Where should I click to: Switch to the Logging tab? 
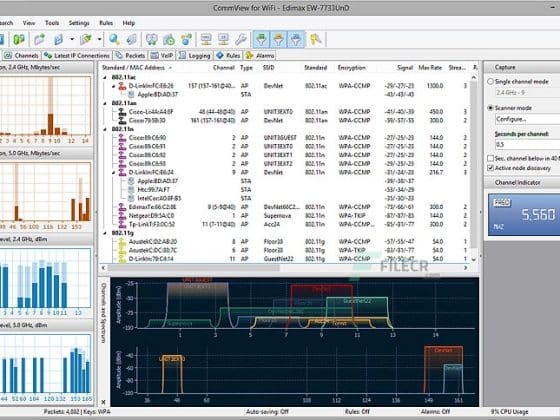click(195, 55)
